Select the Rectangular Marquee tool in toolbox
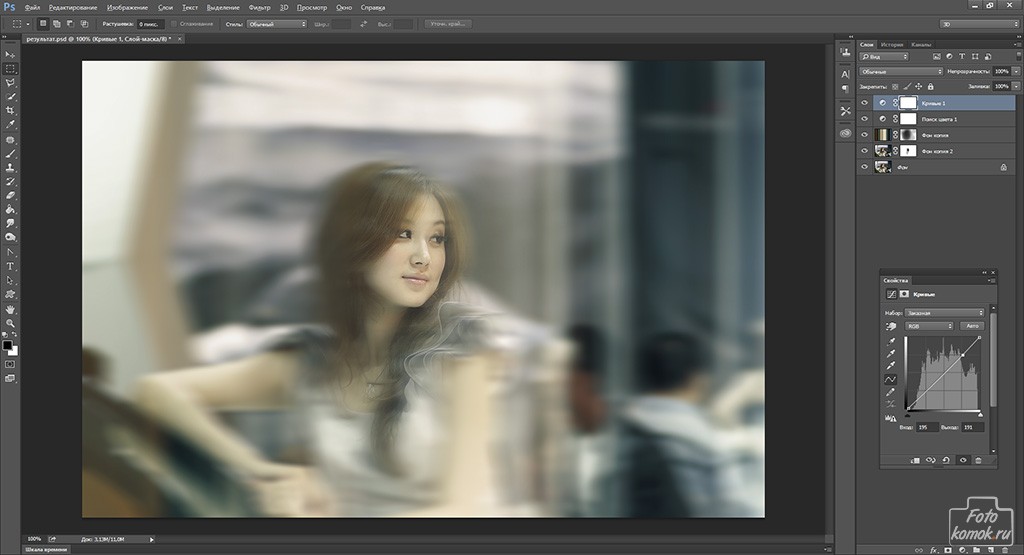 pos(10,69)
